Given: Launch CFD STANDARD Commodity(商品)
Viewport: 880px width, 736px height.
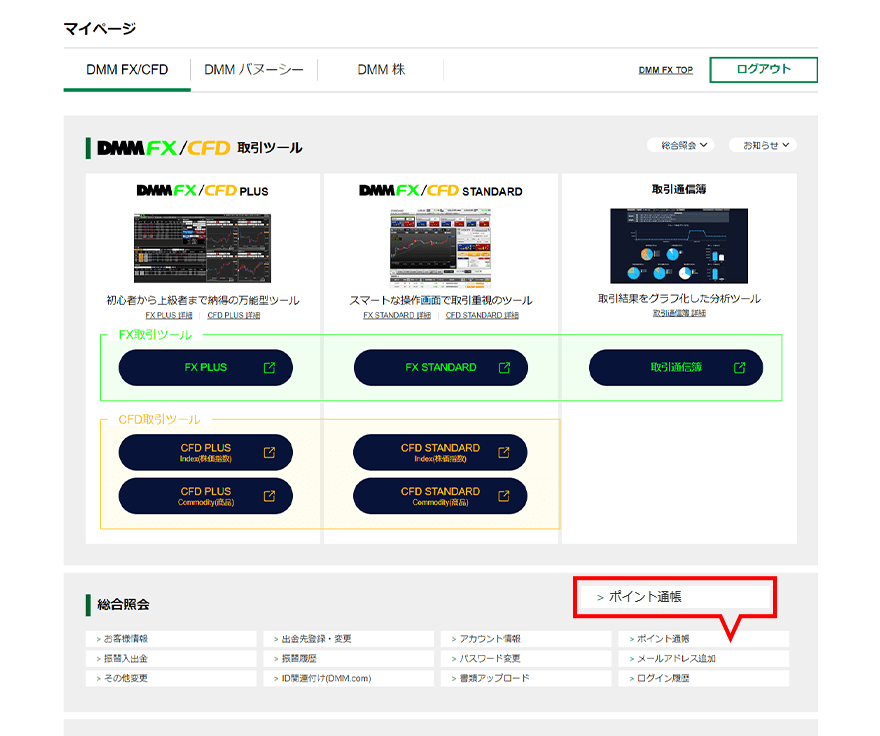Looking at the screenshot, I should tap(440, 496).
